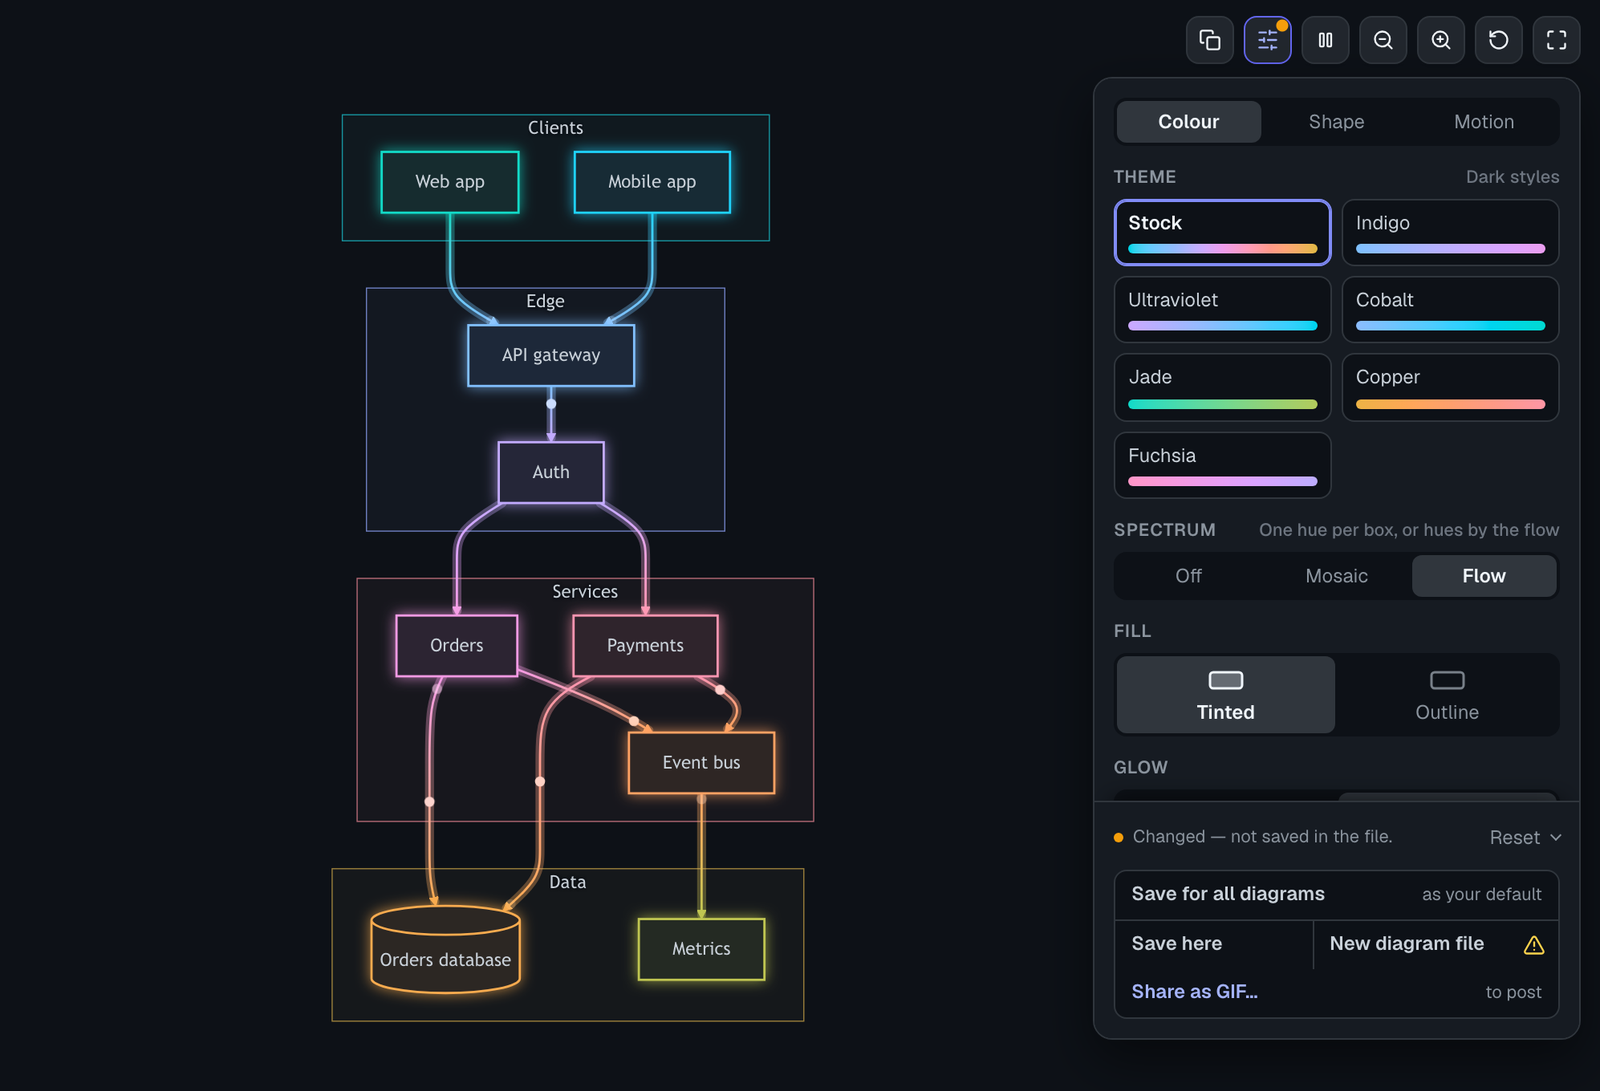Enter fullscreen mode
Viewport: 1600px width, 1091px height.
click(1557, 40)
